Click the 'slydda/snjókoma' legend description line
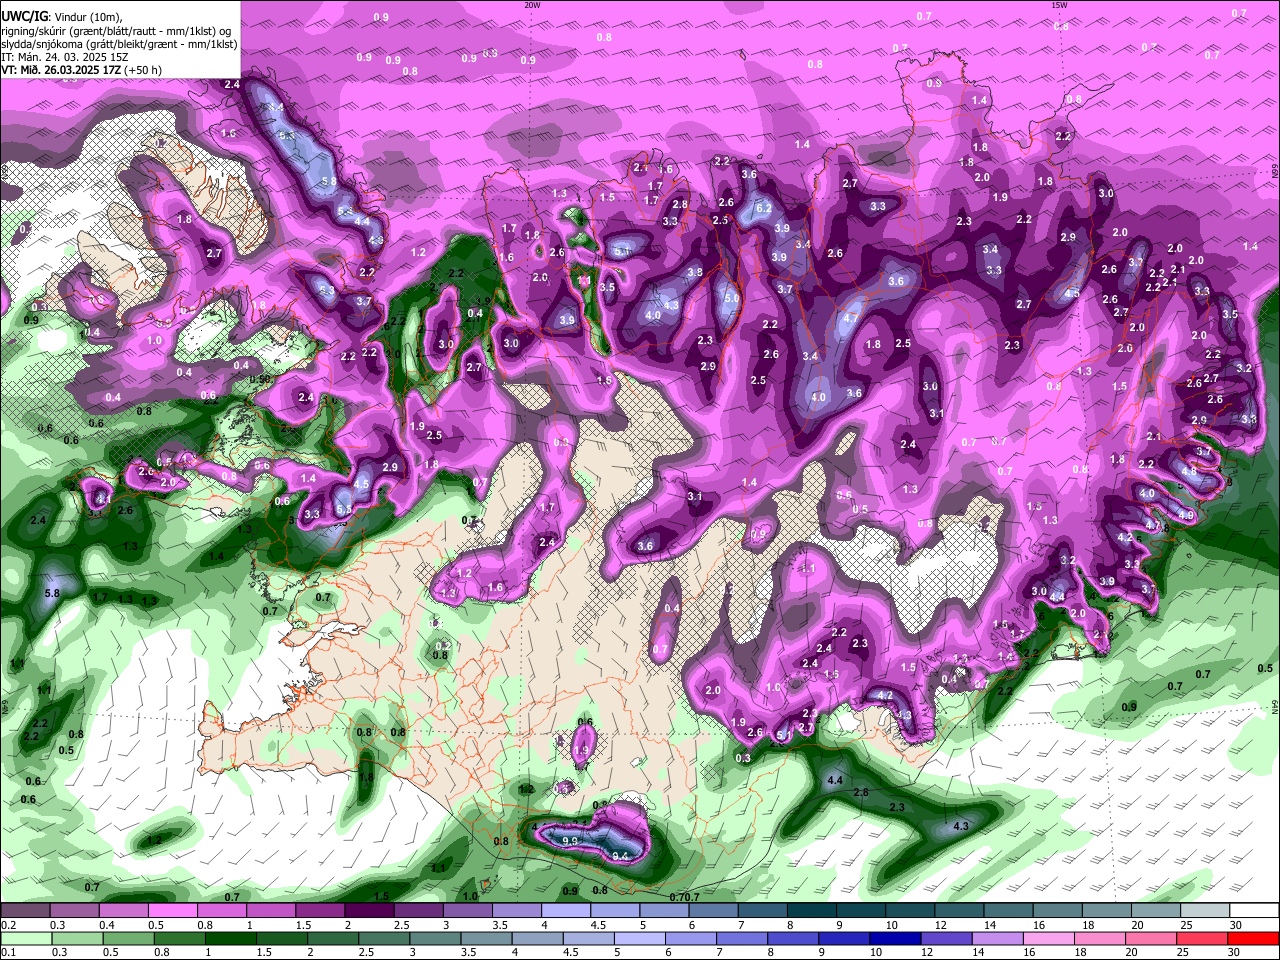 click(119, 43)
